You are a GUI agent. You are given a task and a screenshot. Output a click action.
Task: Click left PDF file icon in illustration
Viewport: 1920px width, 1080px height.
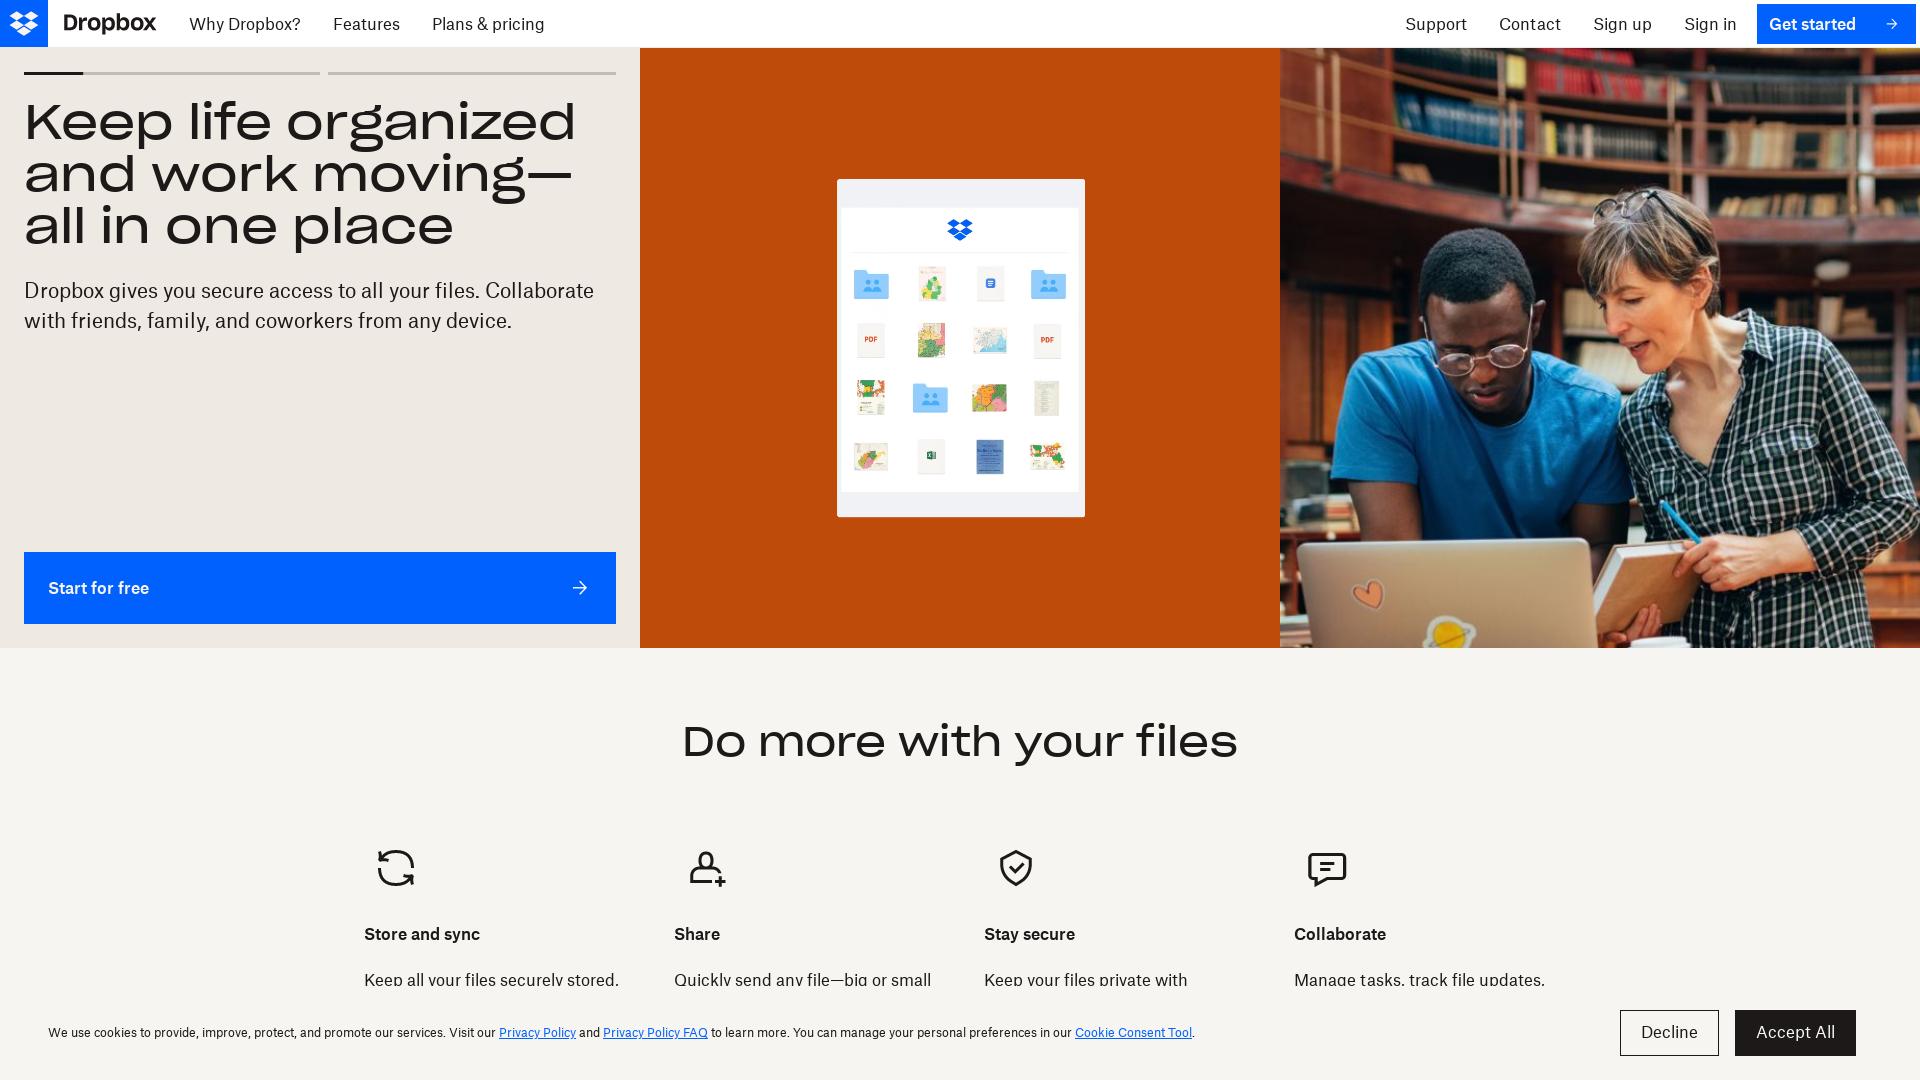point(871,340)
